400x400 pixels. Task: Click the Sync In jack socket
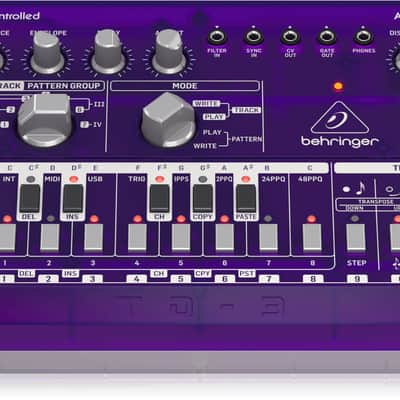(x=254, y=37)
